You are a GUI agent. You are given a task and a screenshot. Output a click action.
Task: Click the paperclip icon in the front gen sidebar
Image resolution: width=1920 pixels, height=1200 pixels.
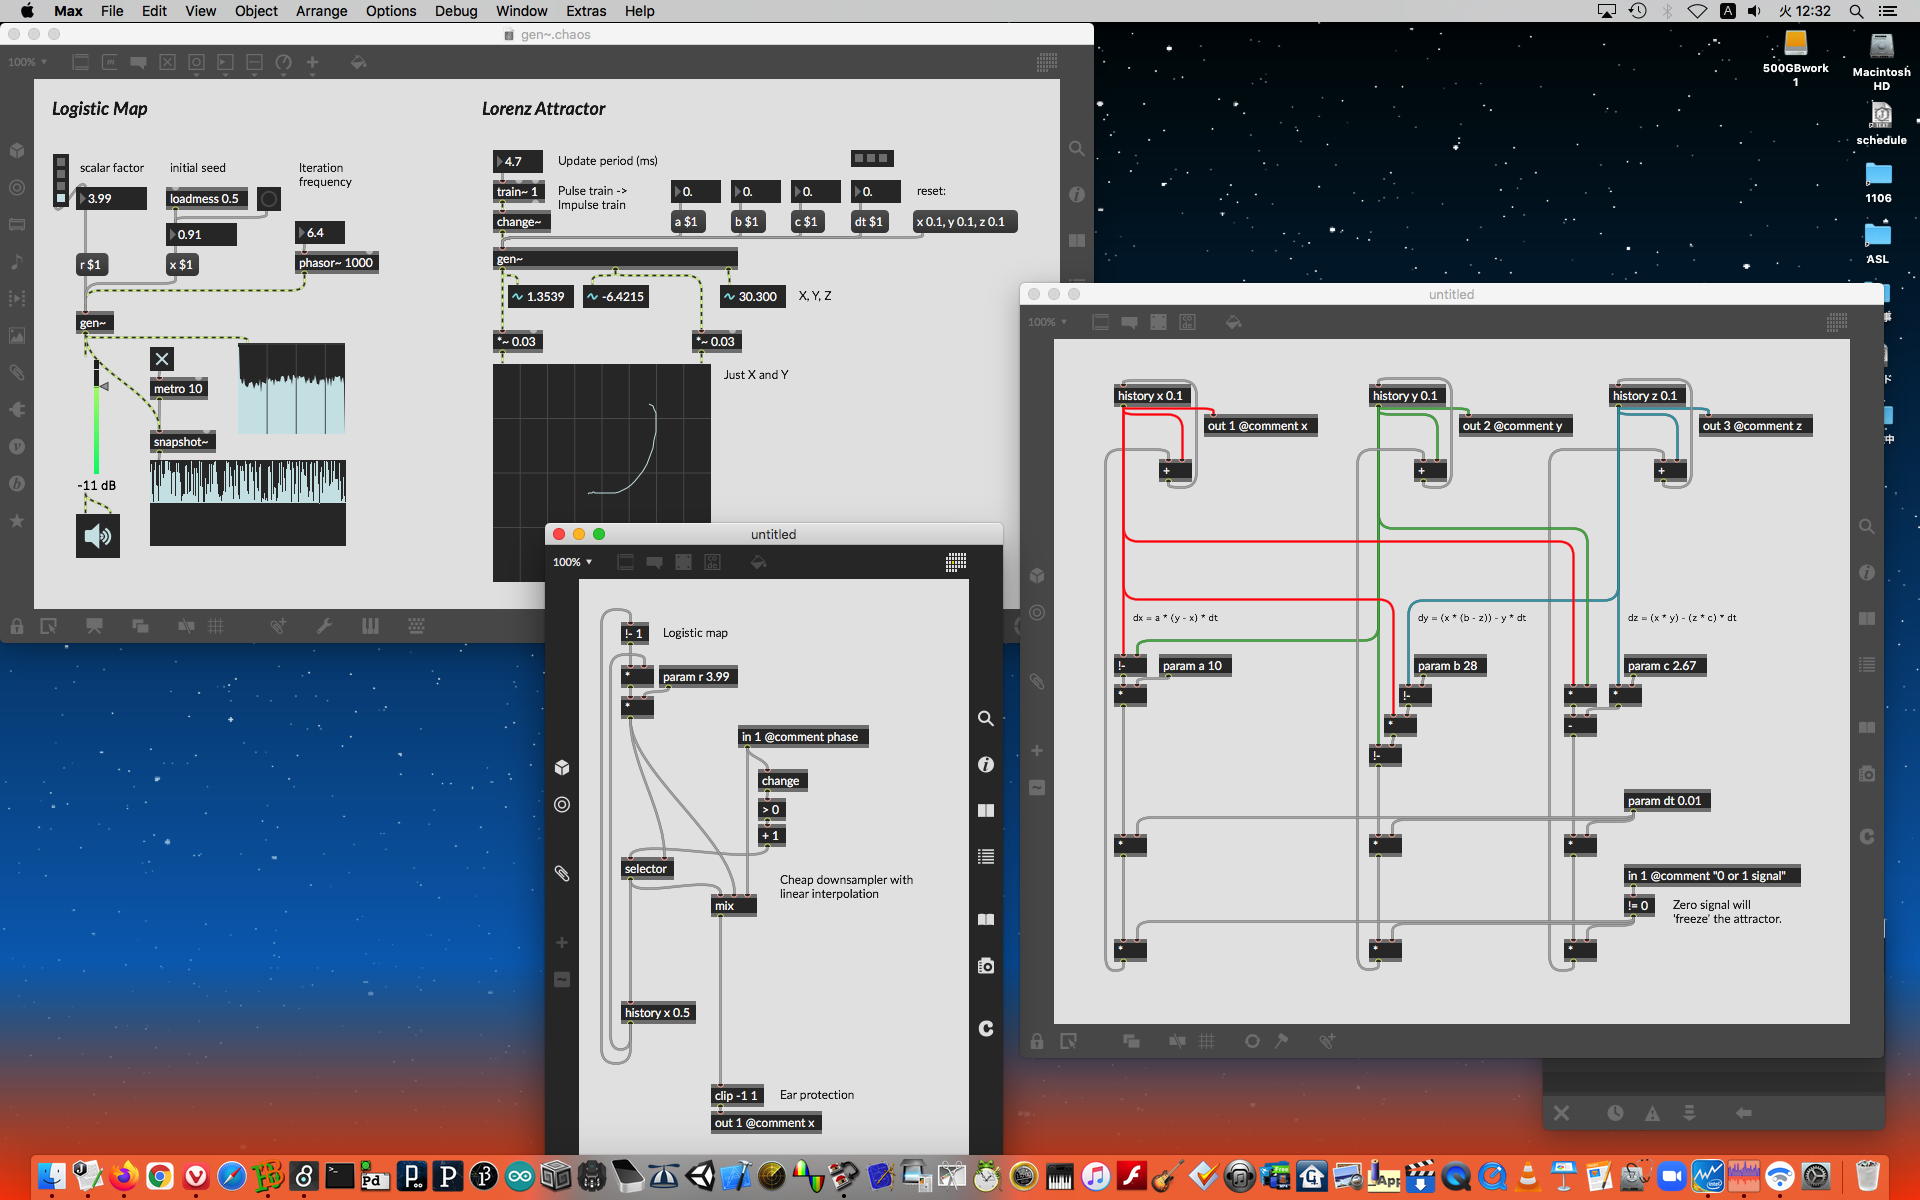[x=562, y=873]
